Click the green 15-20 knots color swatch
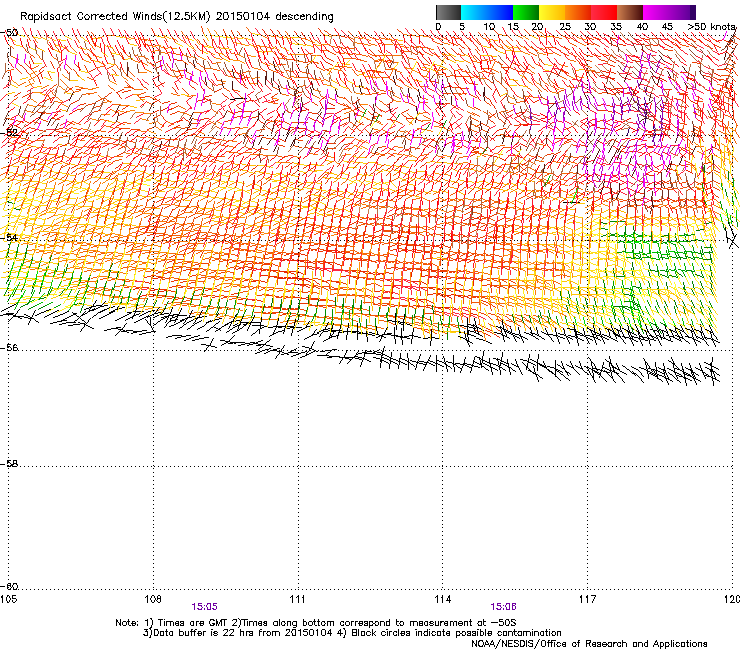The image size is (740, 650). pyautogui.click(x=526, y=12)
